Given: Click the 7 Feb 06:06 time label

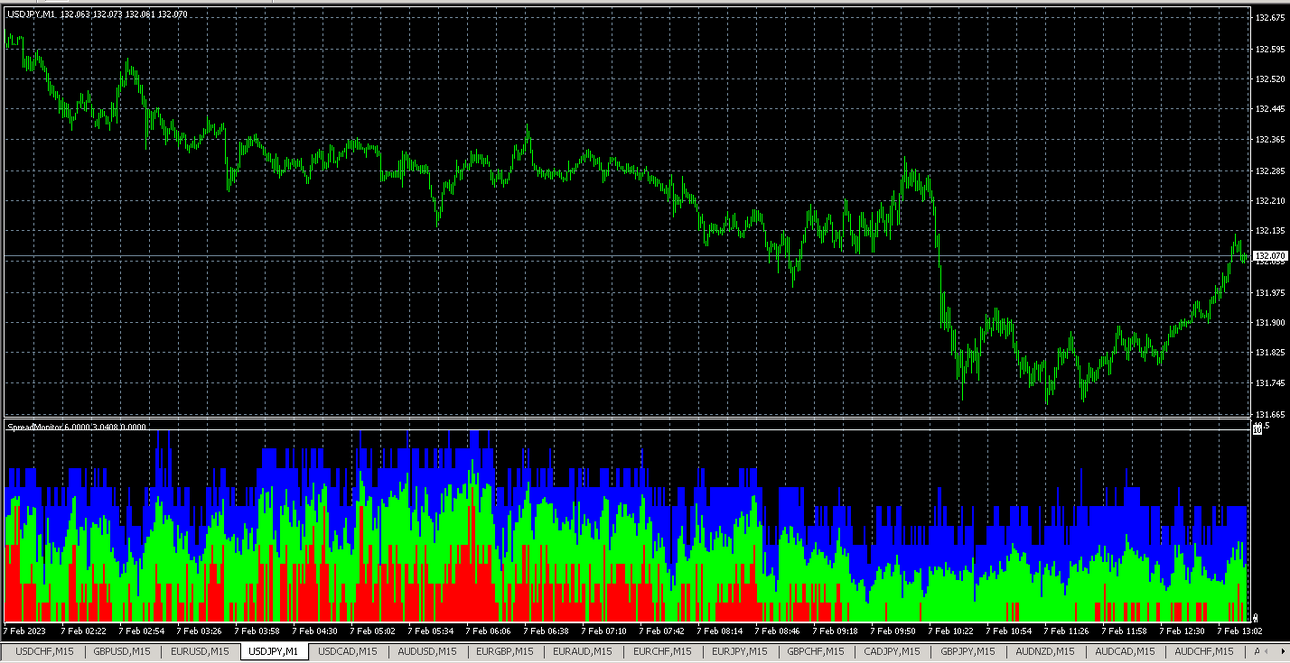Looking at the screenshot, I should (489, 631).
